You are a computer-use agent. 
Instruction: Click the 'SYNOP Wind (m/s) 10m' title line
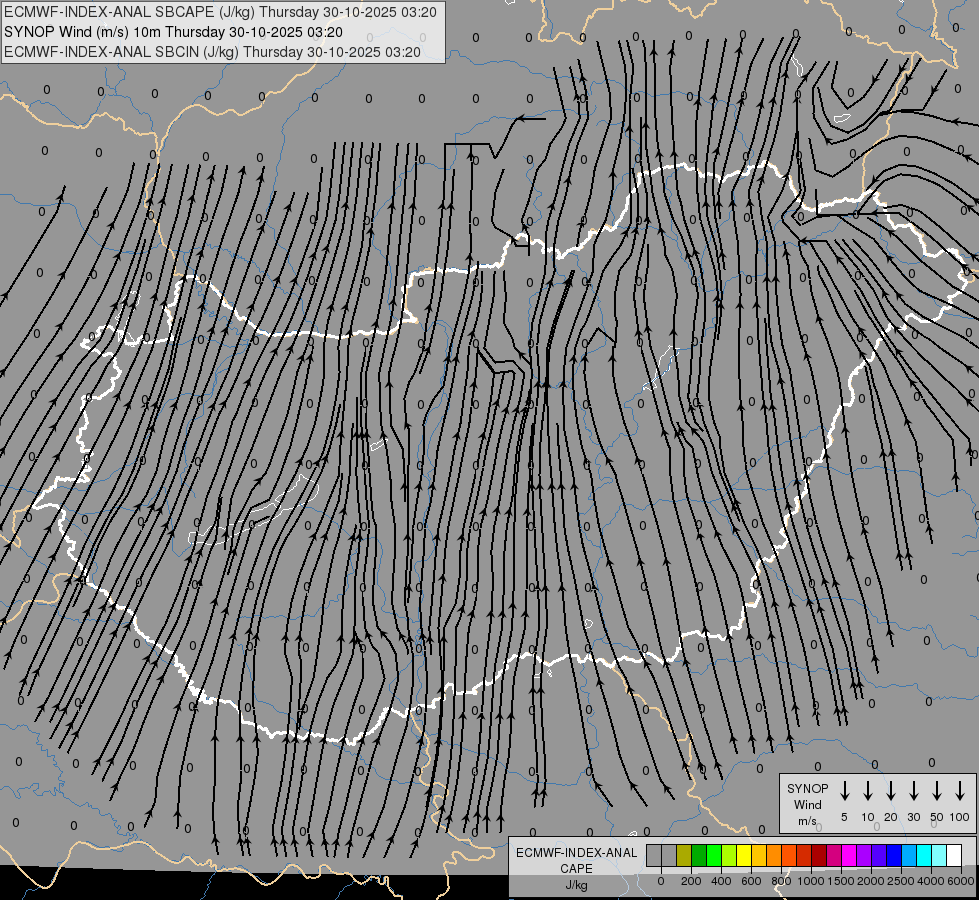(x=173, y=32)
